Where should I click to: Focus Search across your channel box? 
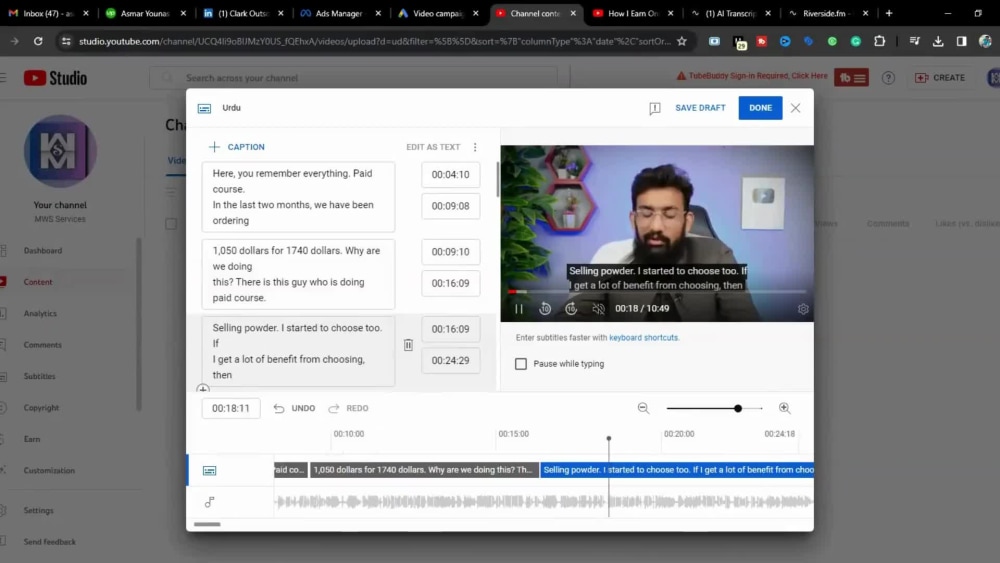click(354, 78)
